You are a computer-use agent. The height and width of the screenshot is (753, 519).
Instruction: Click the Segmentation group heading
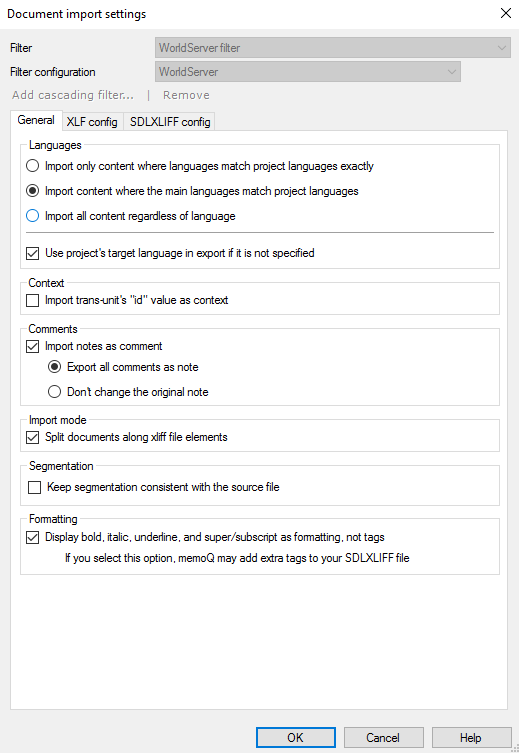click(61, 466)
